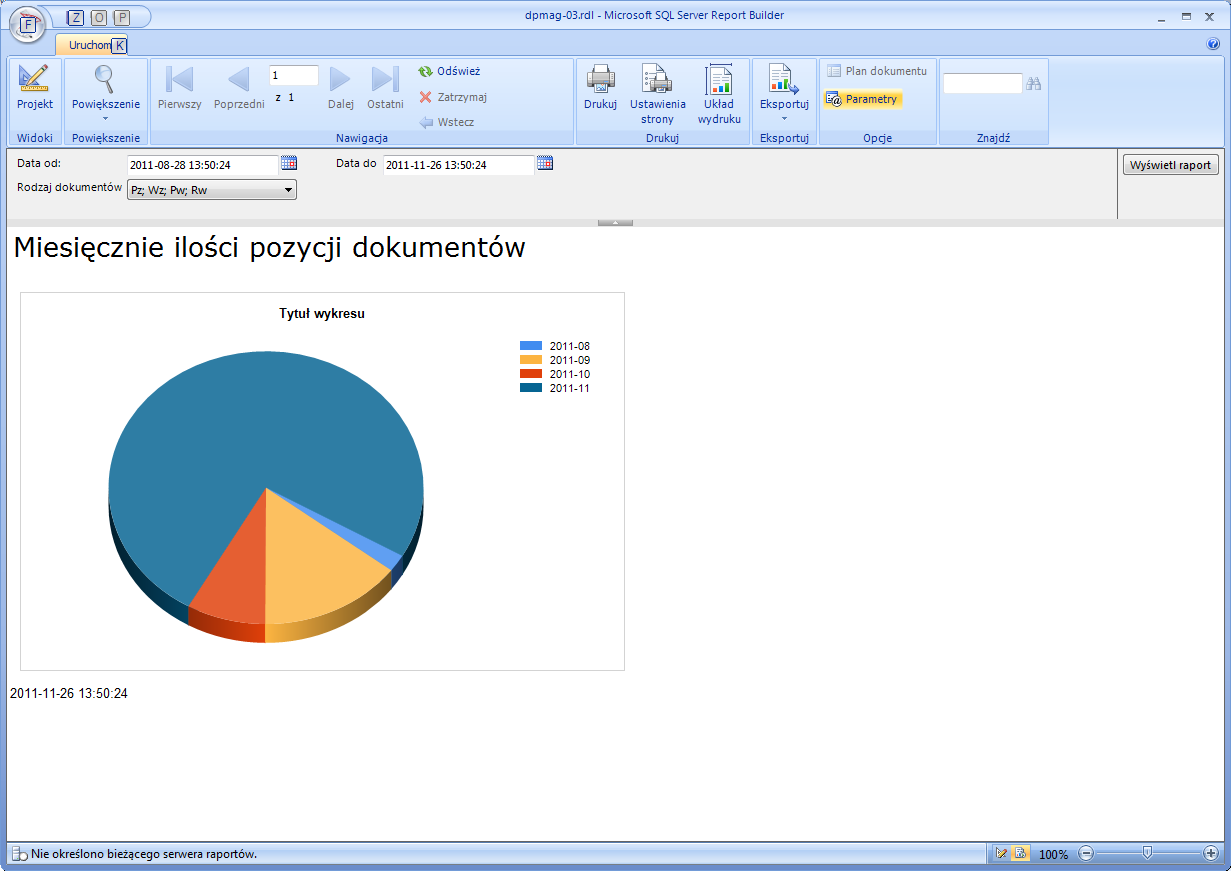
Task: Switch to Projekt design view
Action: coord(35,88)
